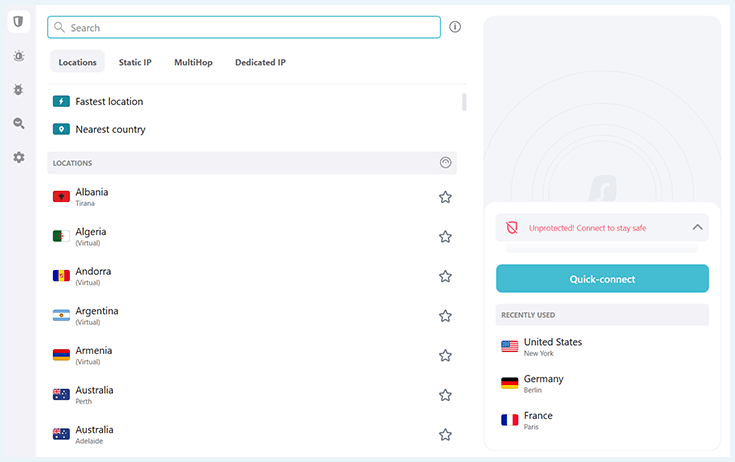
Task: Open the Settings gear in sidebar
Action: pos(19,157)
